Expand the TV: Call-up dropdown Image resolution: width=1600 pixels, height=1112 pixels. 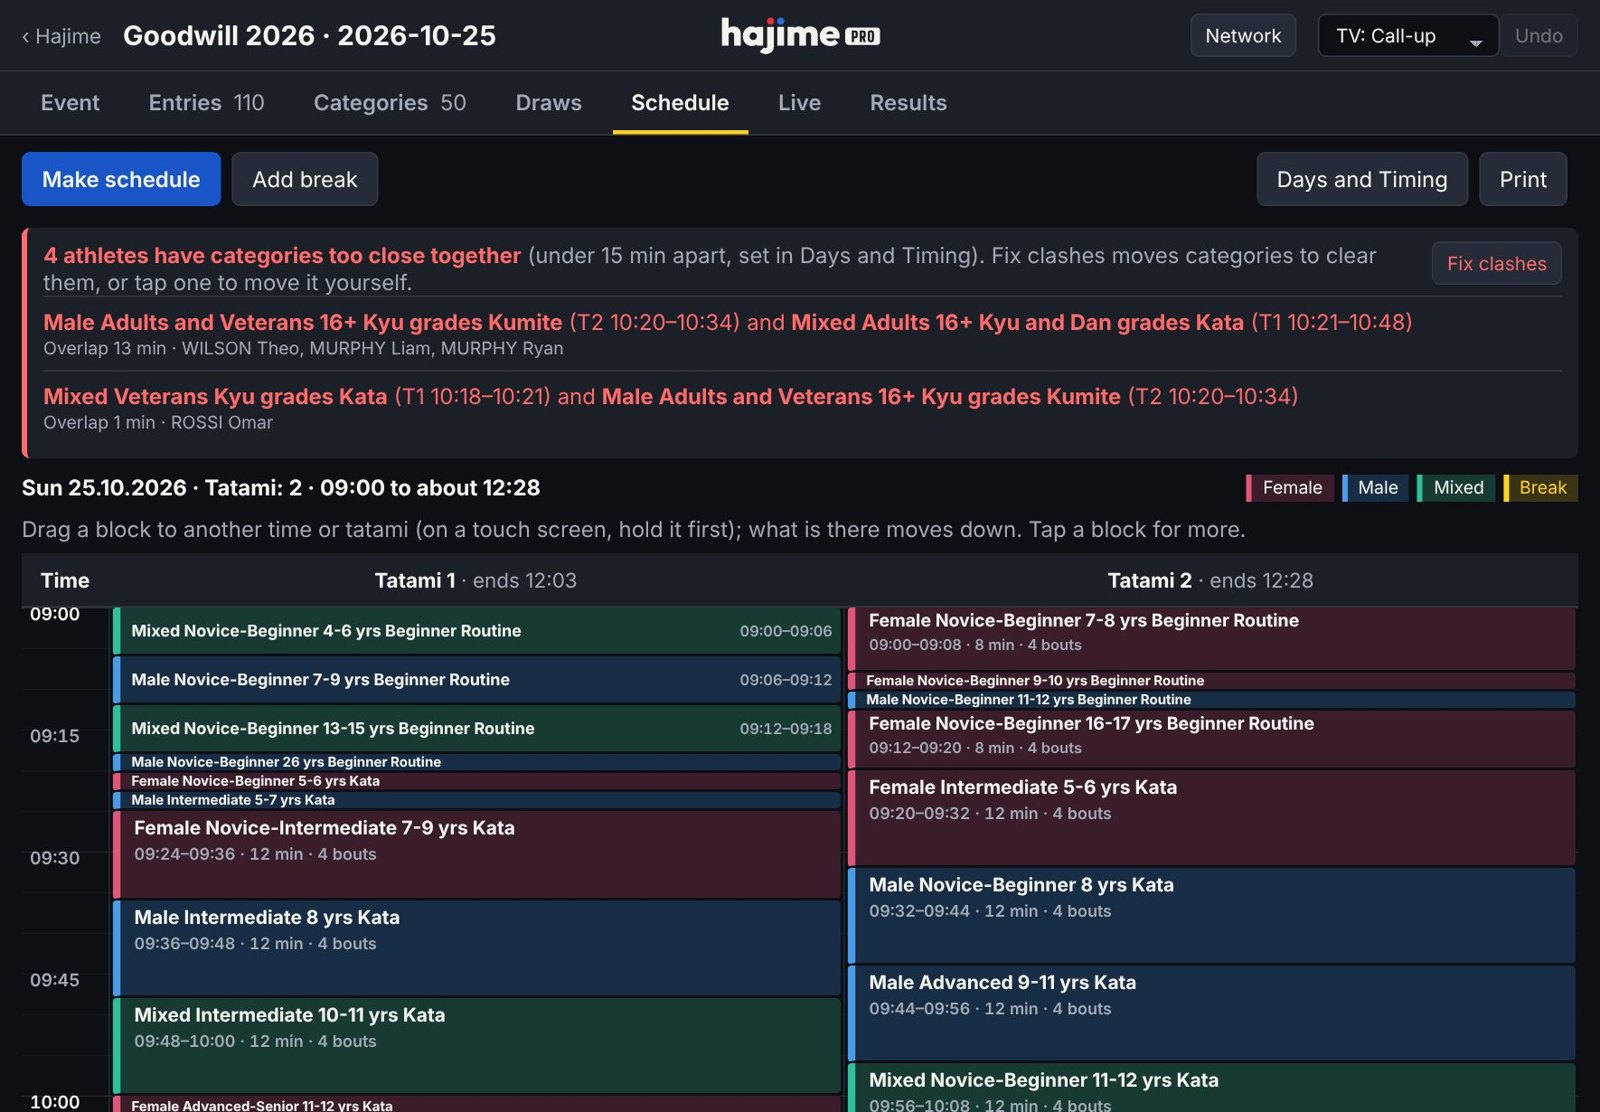[1408, 36]
